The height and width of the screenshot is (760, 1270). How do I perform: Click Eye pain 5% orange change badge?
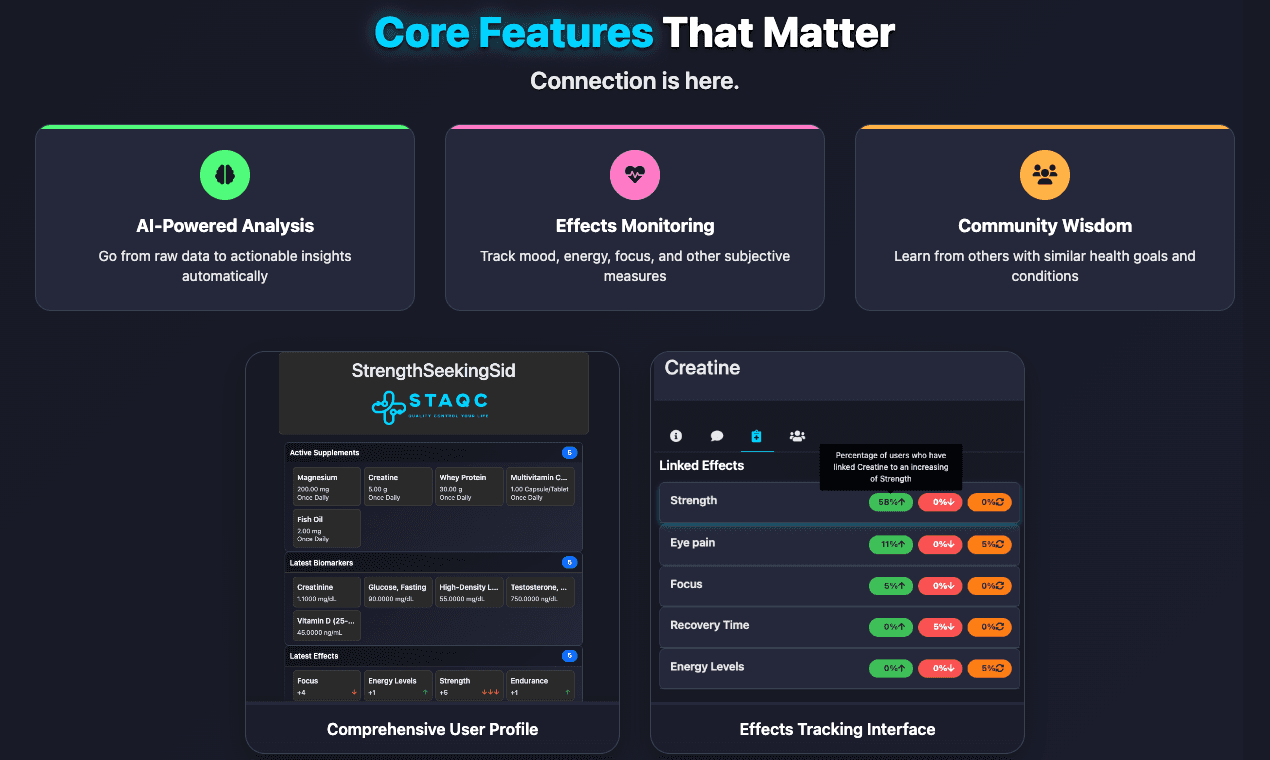(989, 545)
